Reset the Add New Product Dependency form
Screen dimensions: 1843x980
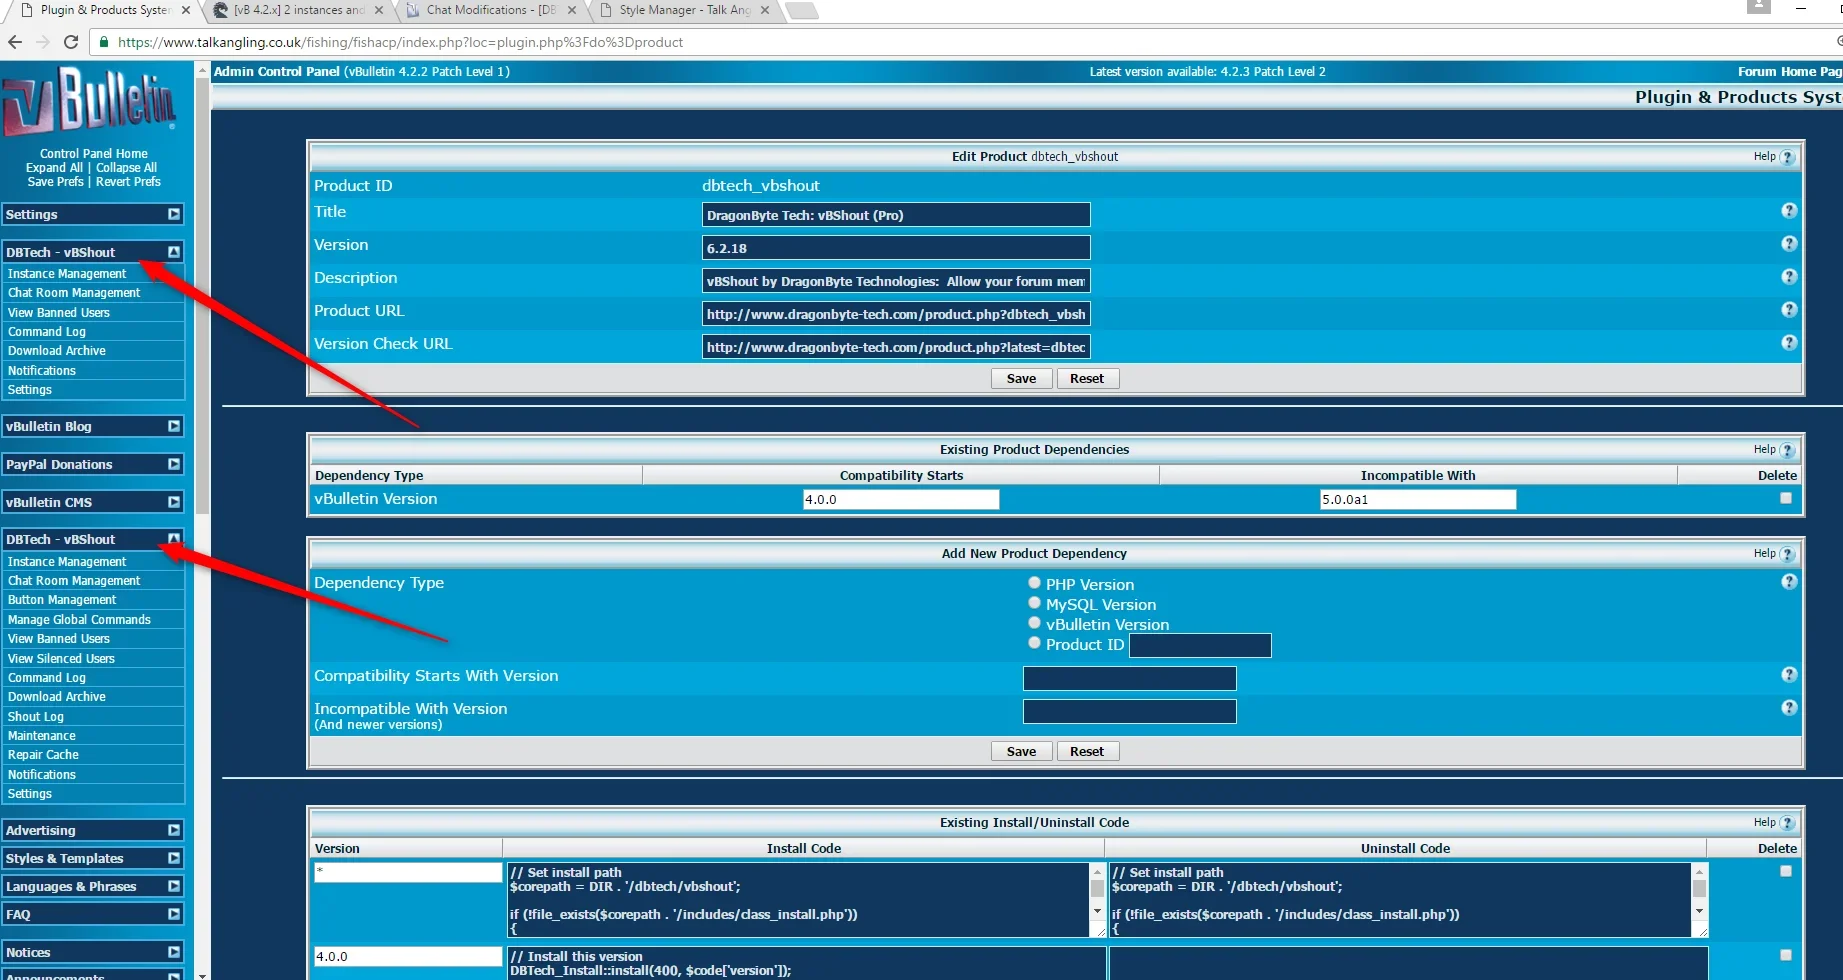1087,751
